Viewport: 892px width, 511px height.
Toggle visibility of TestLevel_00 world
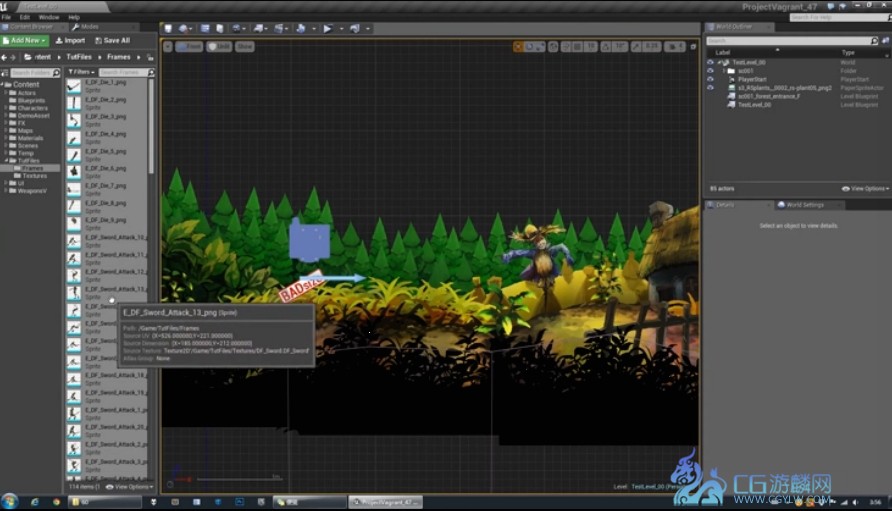[710, 62]
